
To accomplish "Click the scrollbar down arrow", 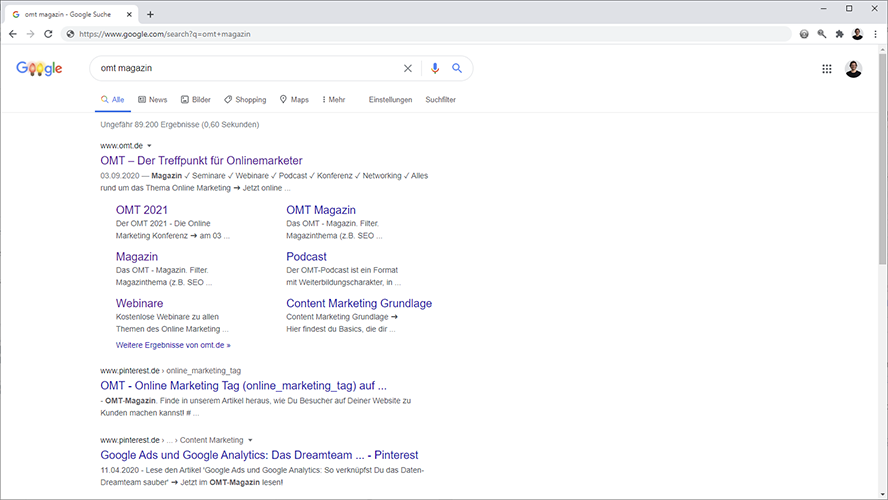I will coord(883,495).
